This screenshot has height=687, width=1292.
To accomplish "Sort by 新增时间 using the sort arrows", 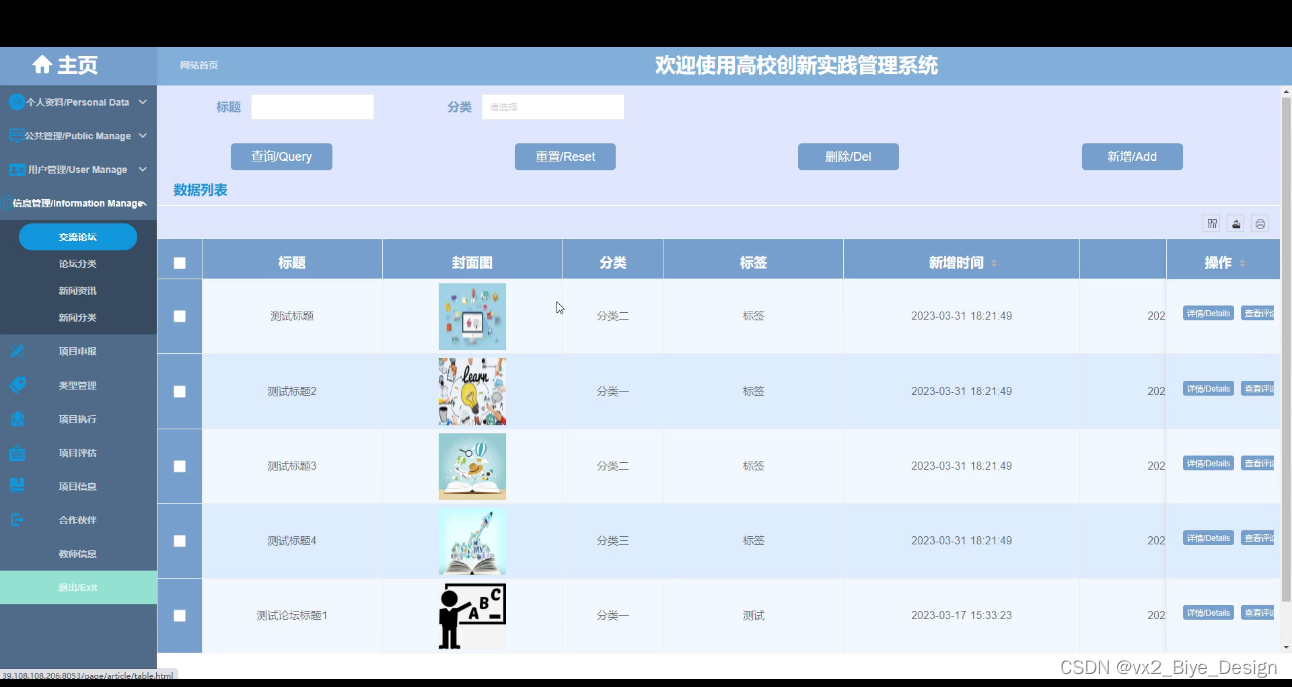I will point(993,263).
